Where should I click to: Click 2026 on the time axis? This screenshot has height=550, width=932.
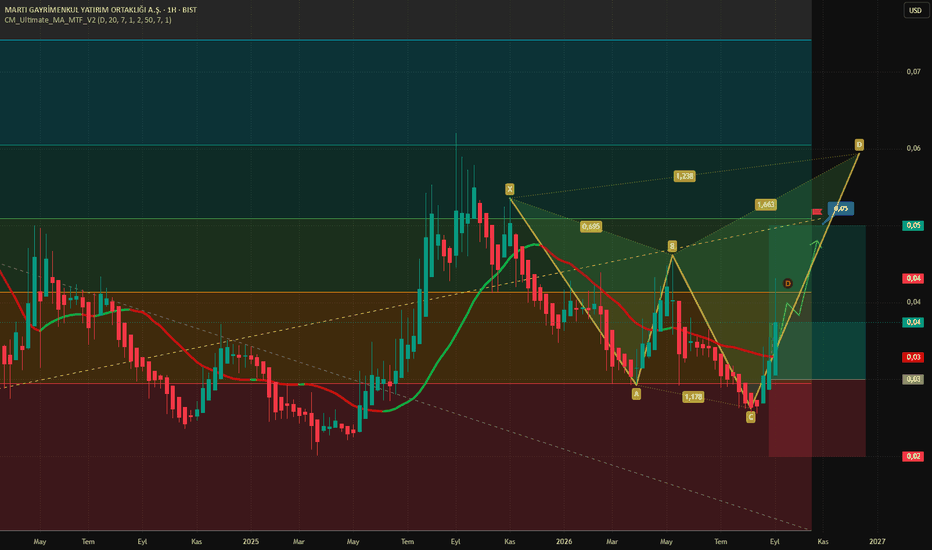point(564,542)
